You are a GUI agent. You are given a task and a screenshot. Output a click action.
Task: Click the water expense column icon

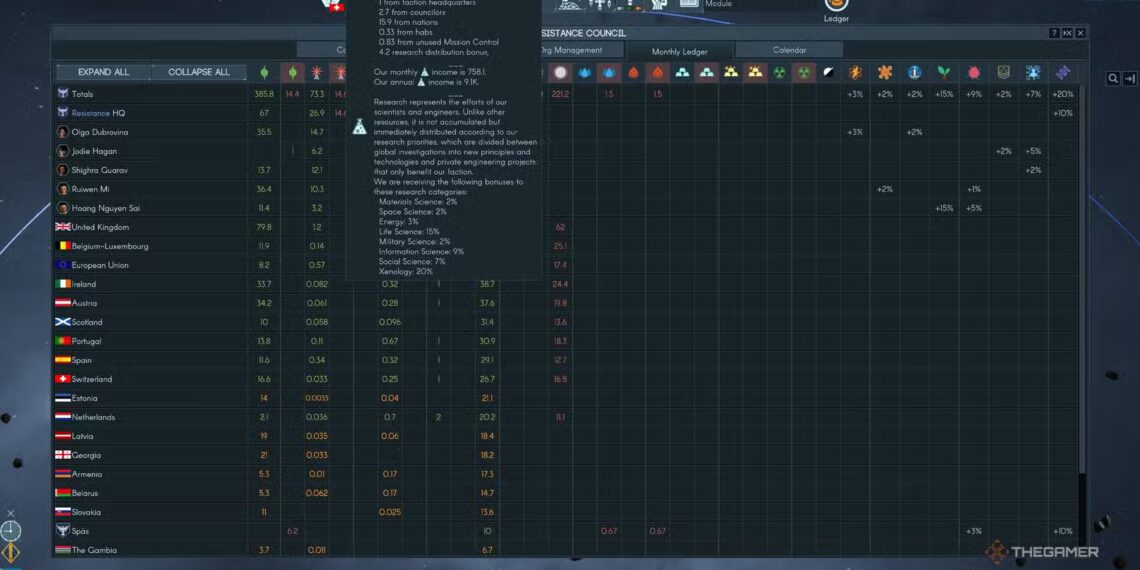609,72
